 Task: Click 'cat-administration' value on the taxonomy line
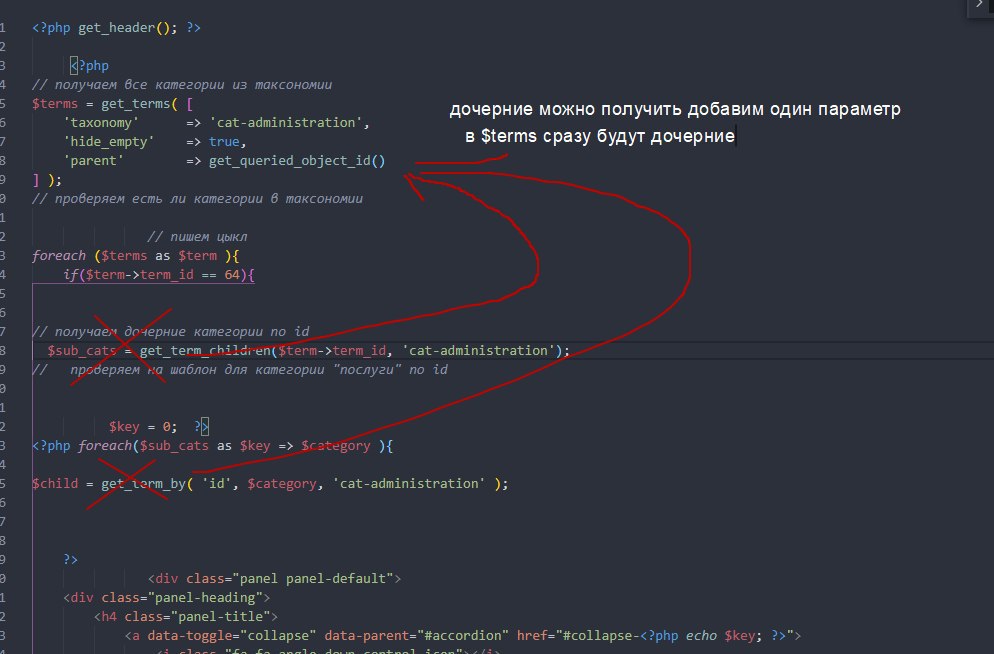pyautogui.click(x=286, y=122)
